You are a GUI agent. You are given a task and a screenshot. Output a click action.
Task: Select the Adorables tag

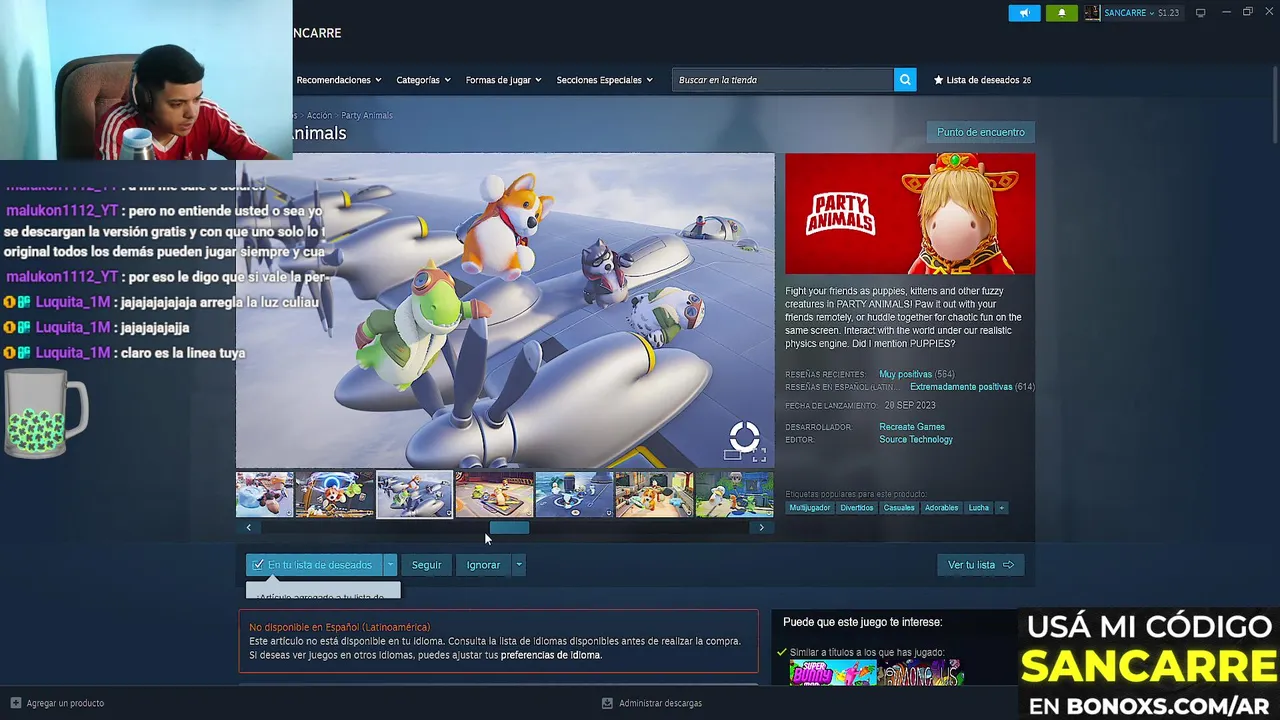tap(942, 508)
